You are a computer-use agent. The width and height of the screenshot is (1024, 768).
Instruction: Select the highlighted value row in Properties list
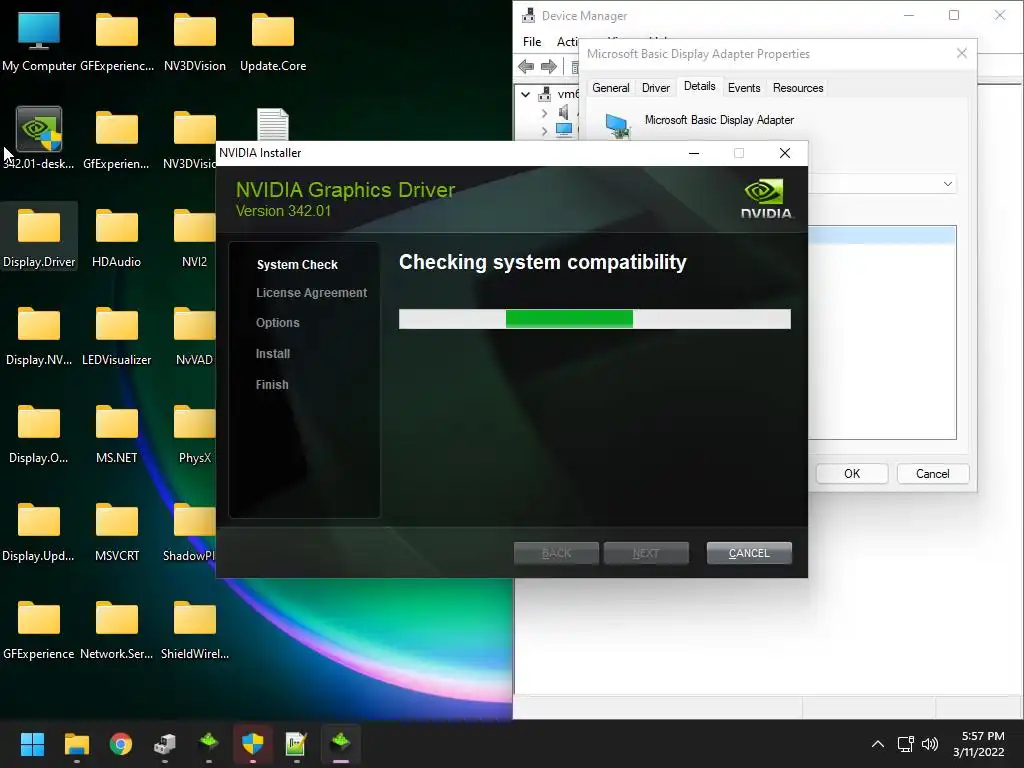point(882,235)
